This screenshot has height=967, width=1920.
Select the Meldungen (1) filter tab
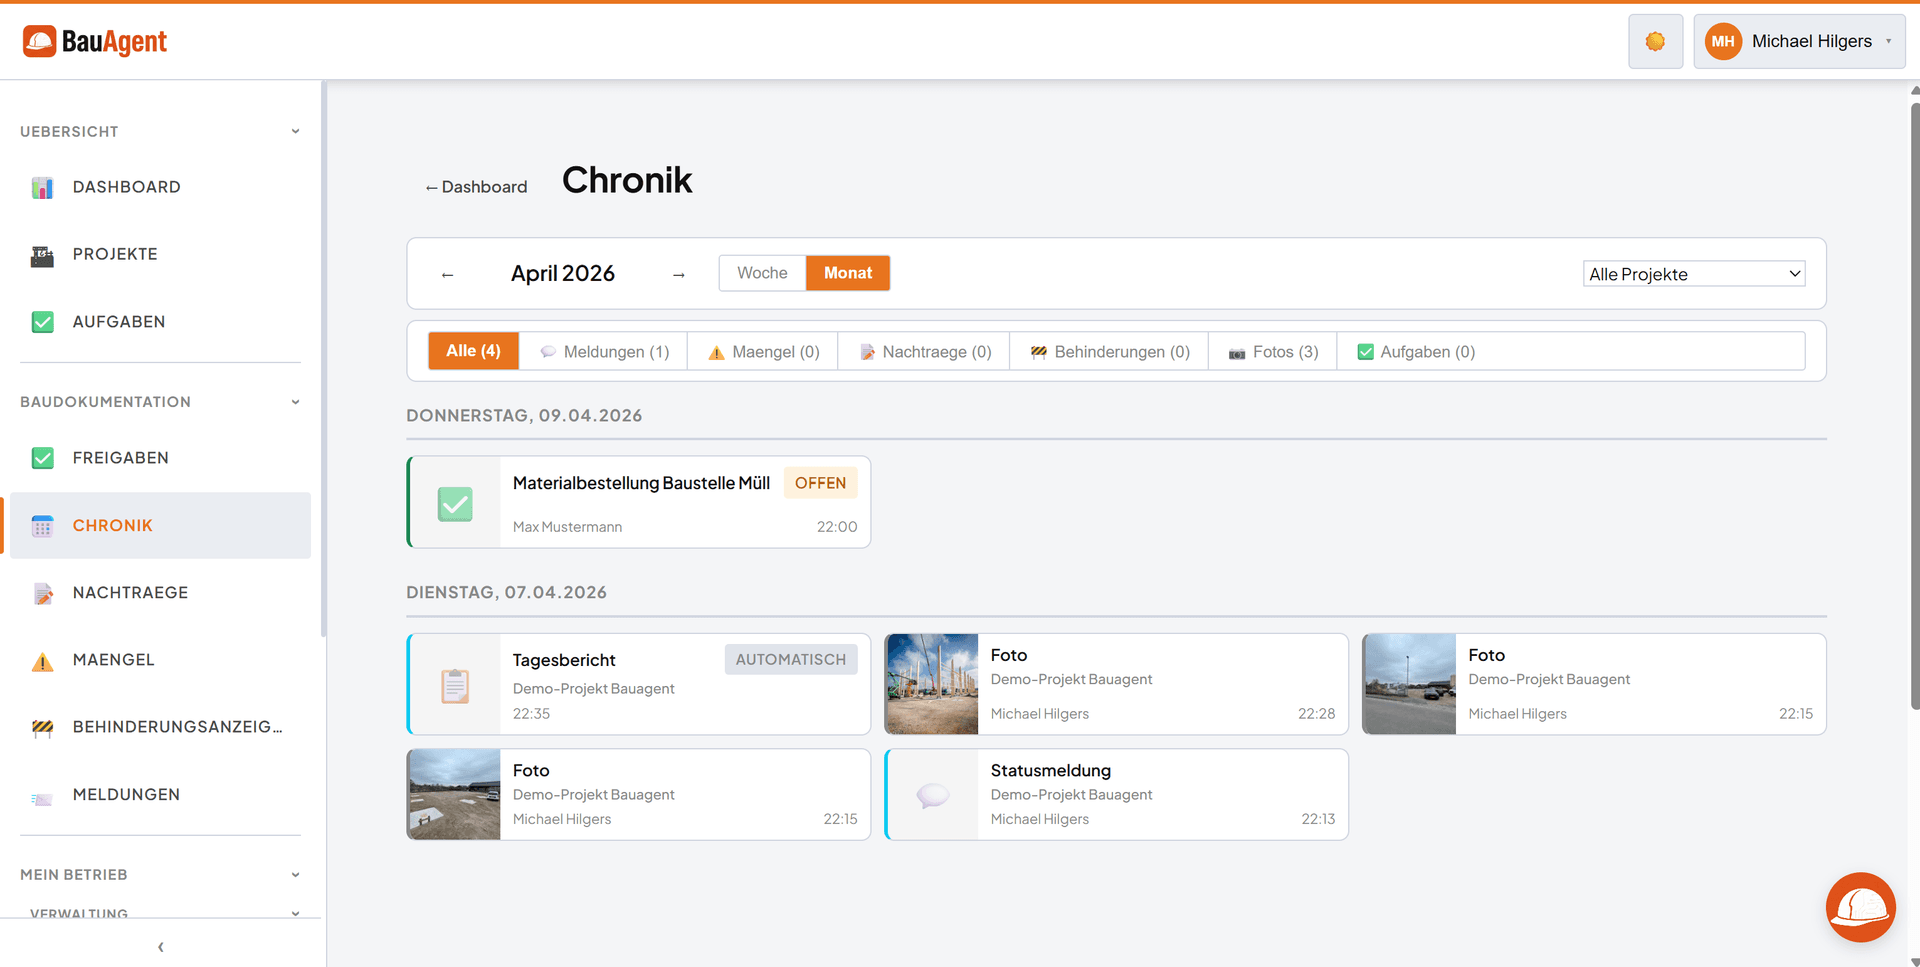coord(605,351)
